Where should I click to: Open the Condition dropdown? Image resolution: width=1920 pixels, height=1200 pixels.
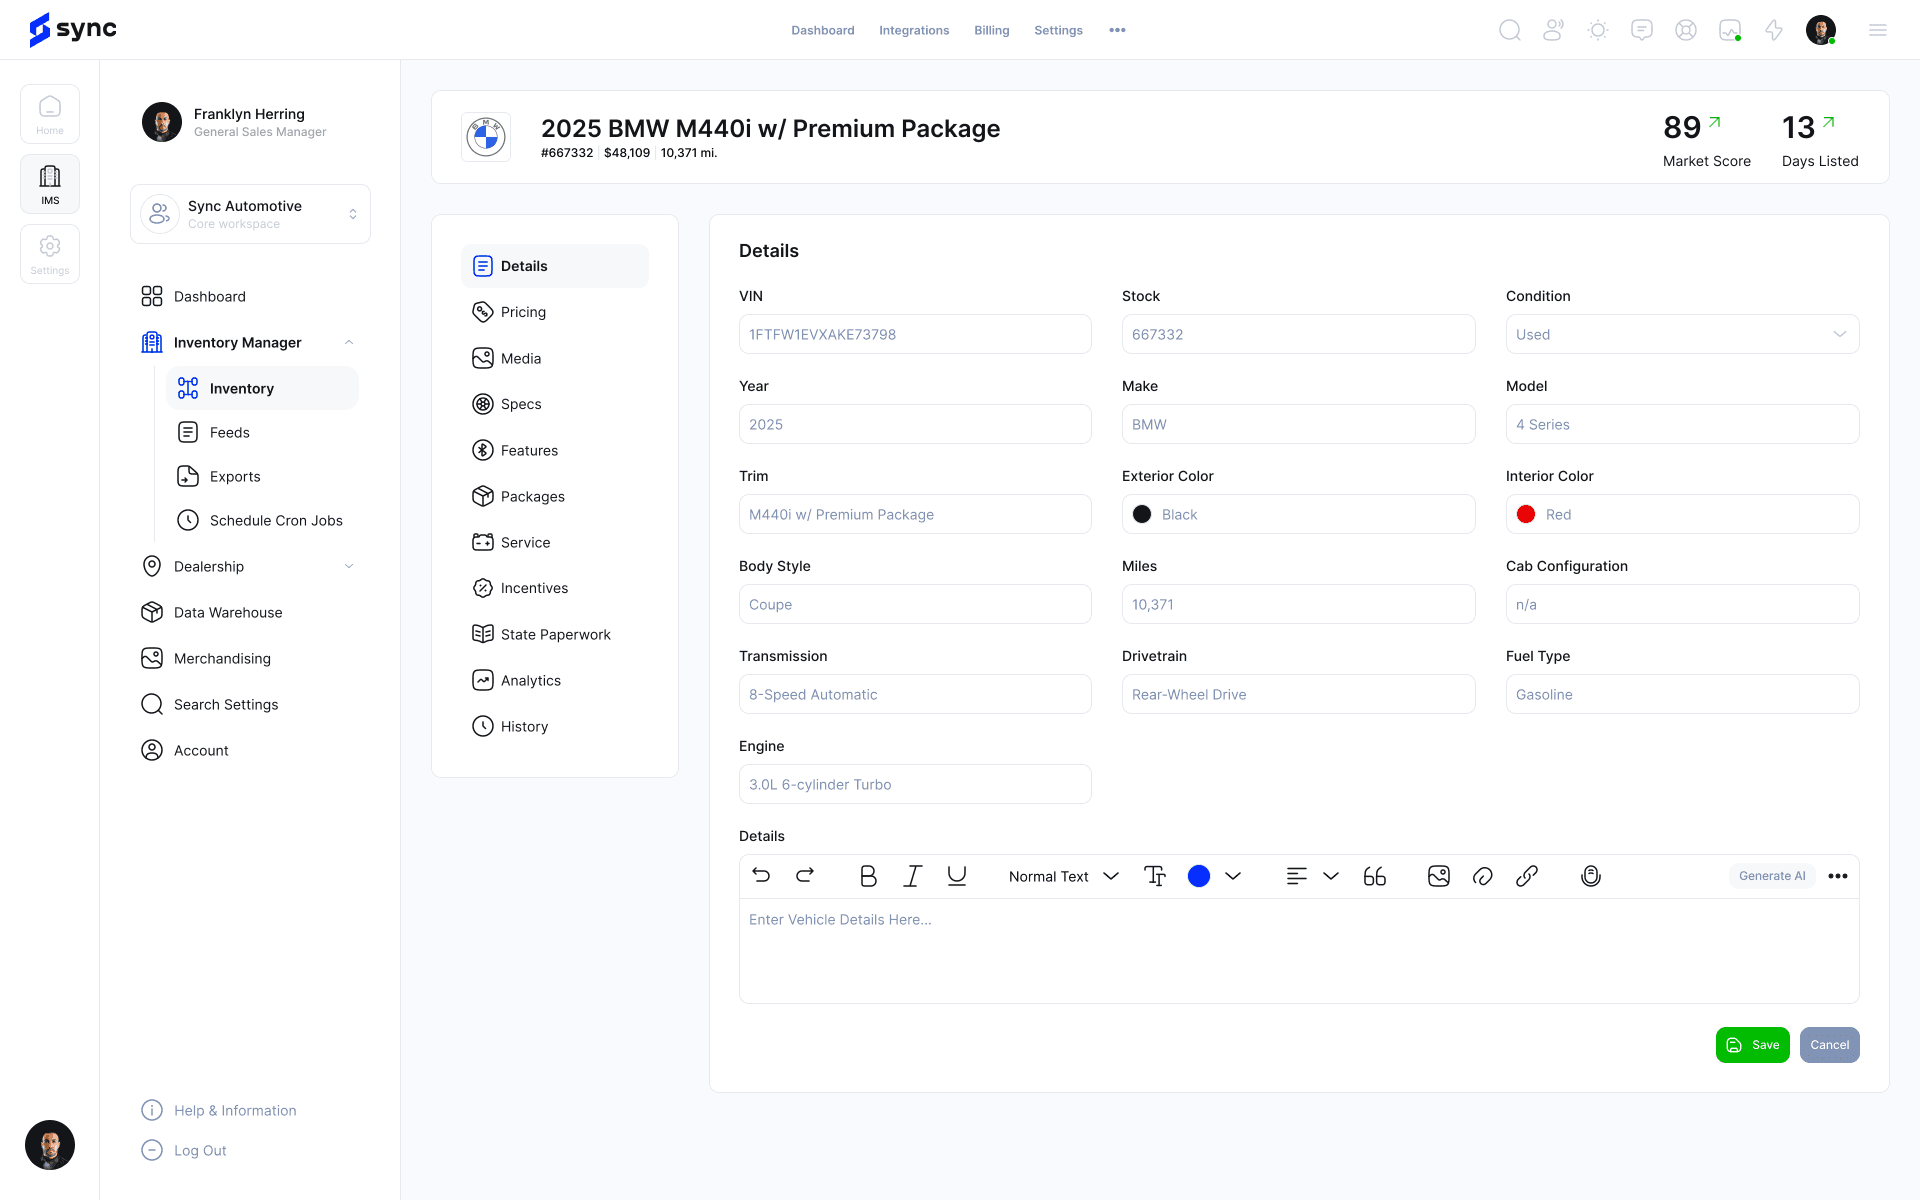[1682, 334]
